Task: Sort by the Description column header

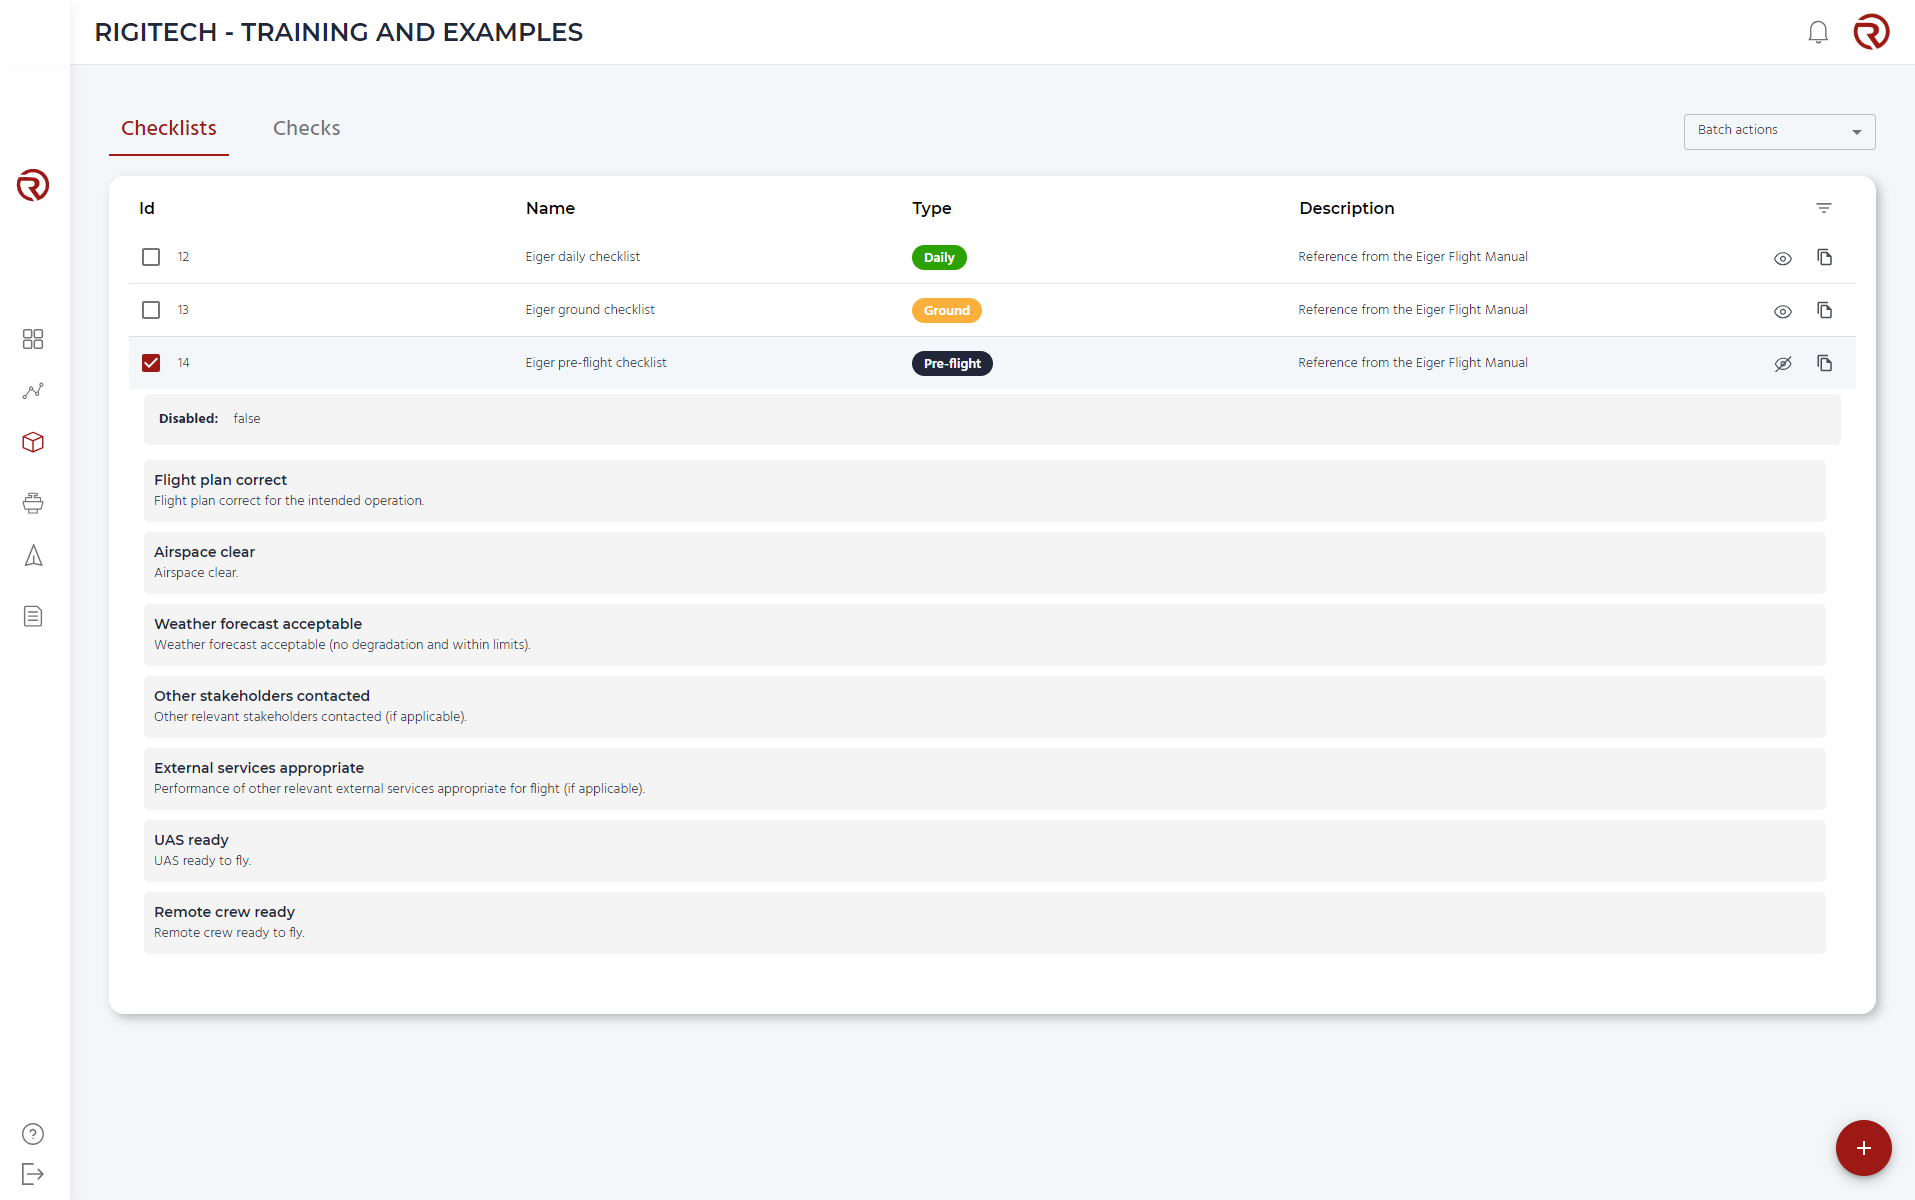Action: 1346,208
